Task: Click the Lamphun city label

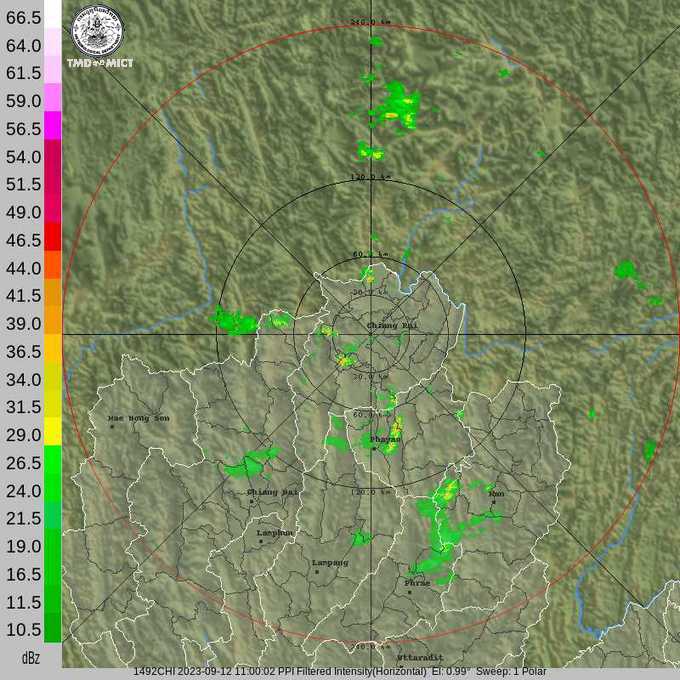Action: (x=275, y=533)
